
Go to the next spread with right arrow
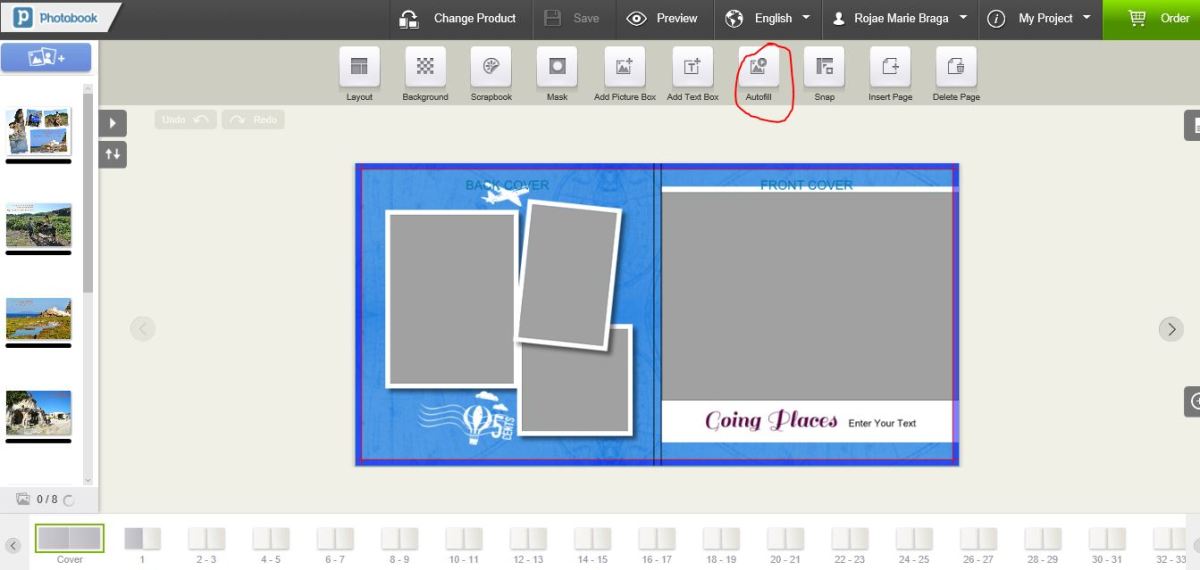click(1170, 329)
